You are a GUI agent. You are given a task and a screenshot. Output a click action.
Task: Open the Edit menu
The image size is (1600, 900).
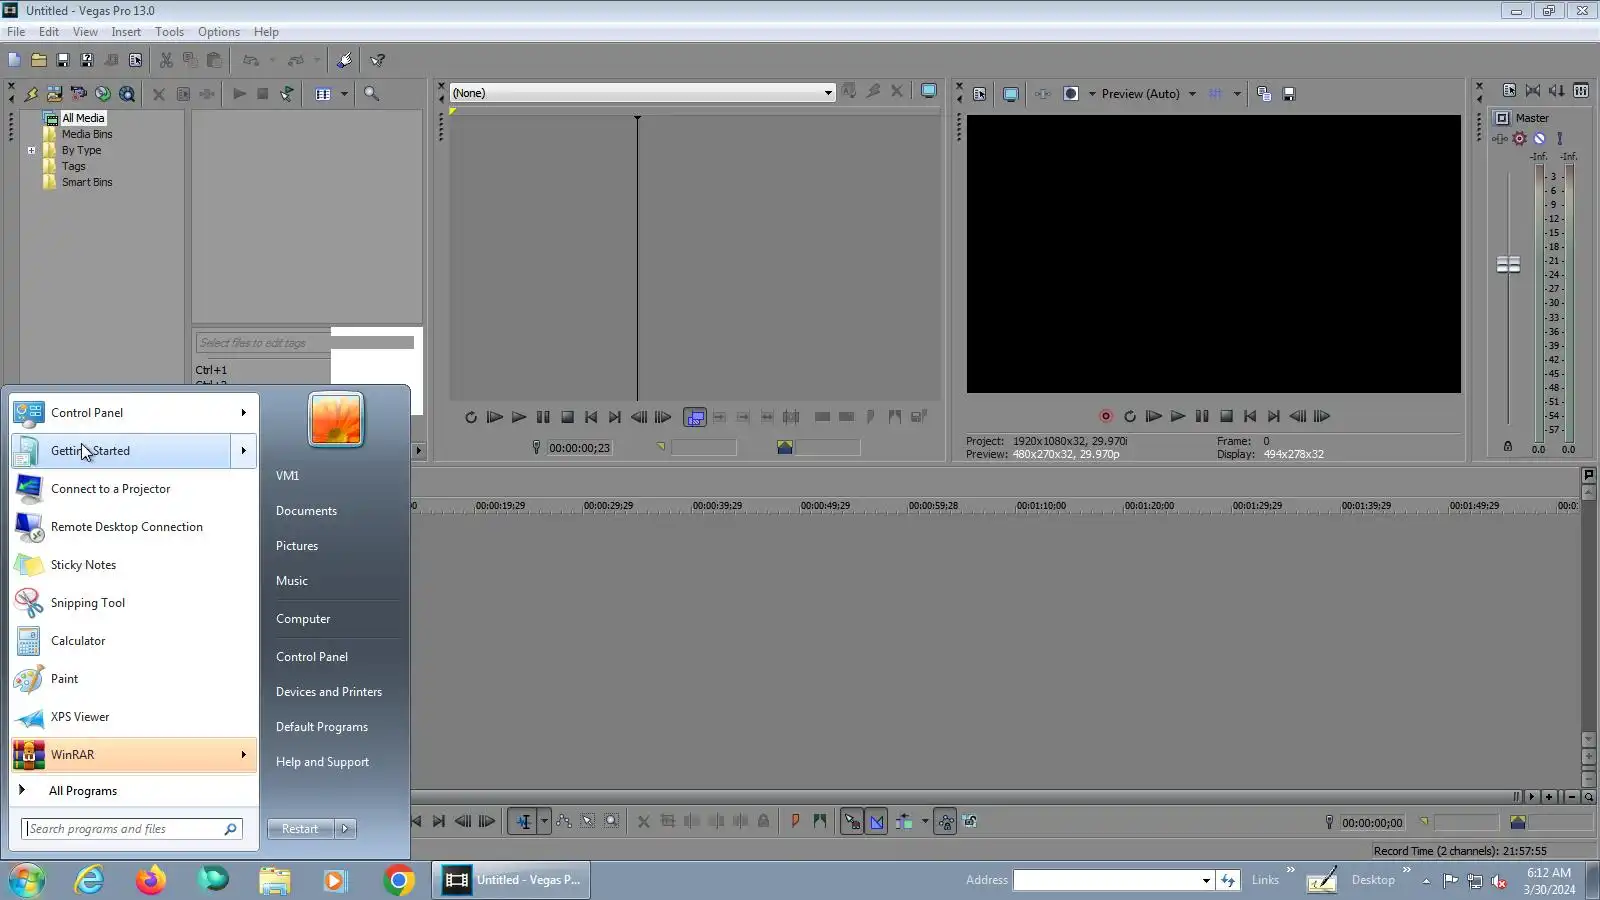(x=49, y=32)
